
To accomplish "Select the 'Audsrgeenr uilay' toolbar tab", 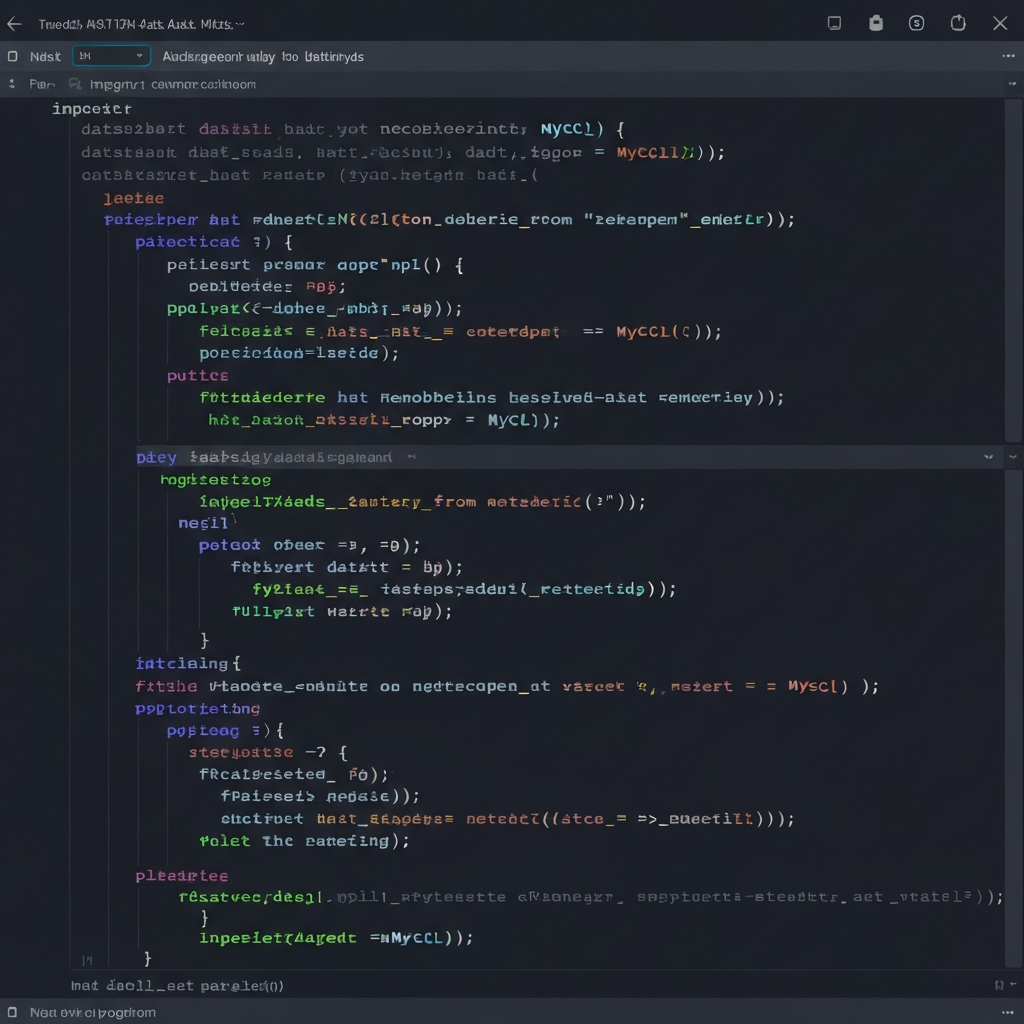I will coord(216,57).
